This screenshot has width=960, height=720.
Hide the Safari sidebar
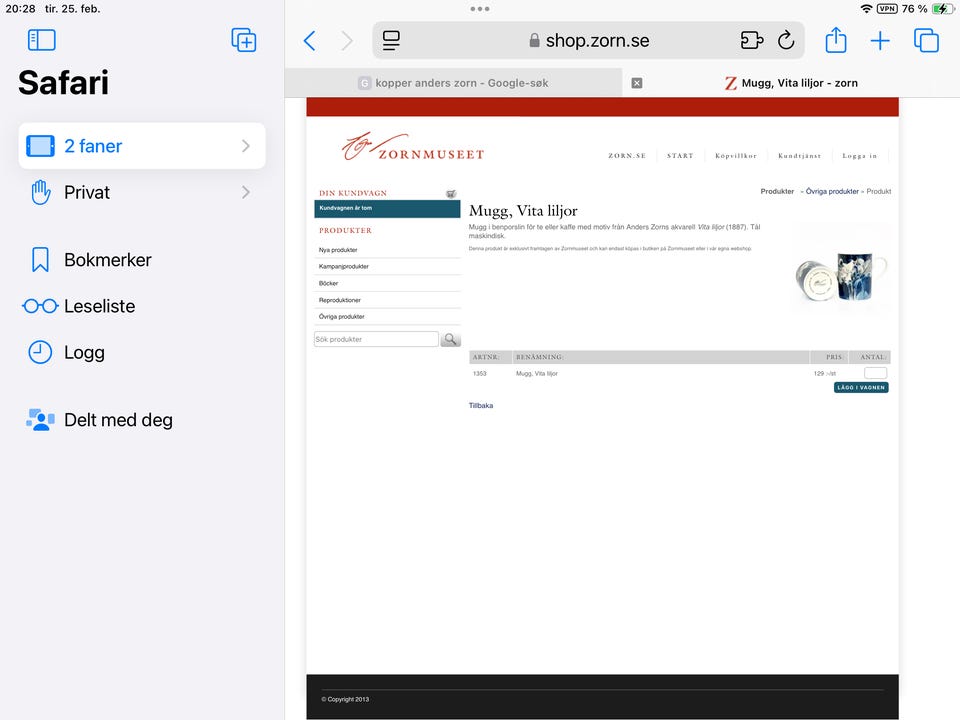pyautogui.click(x=42, y=40)
